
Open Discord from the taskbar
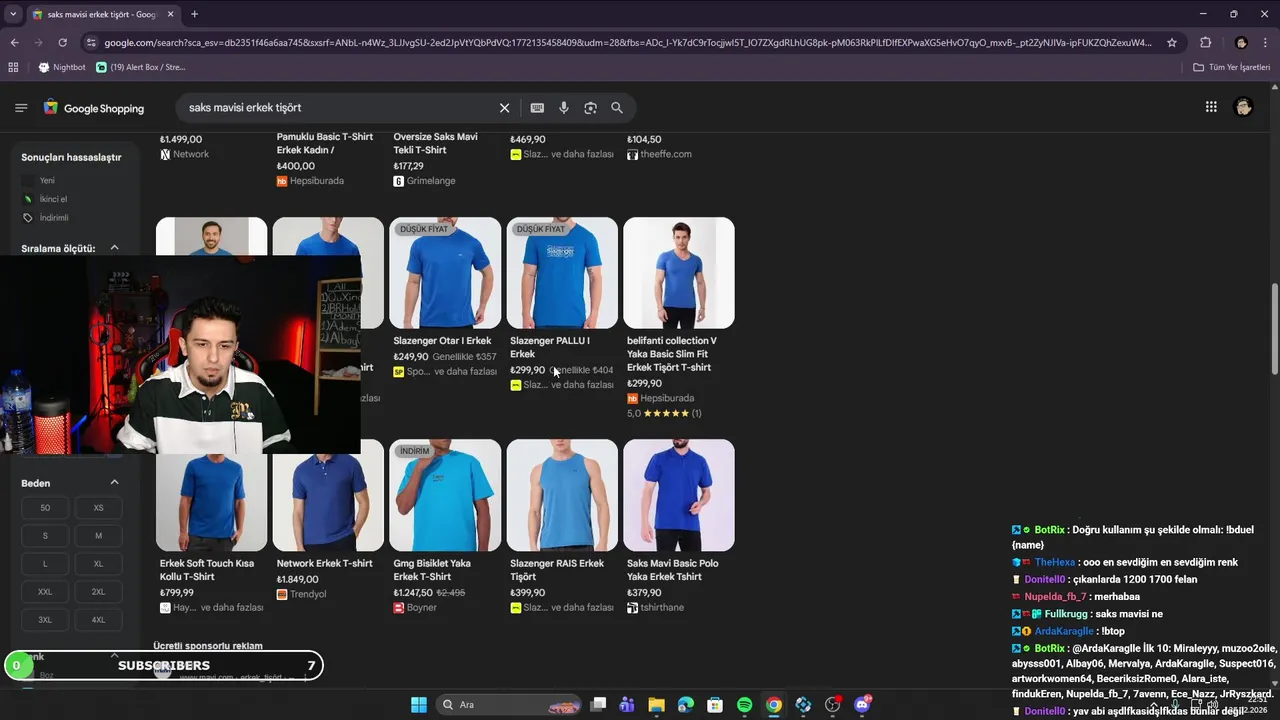(863, 705)
